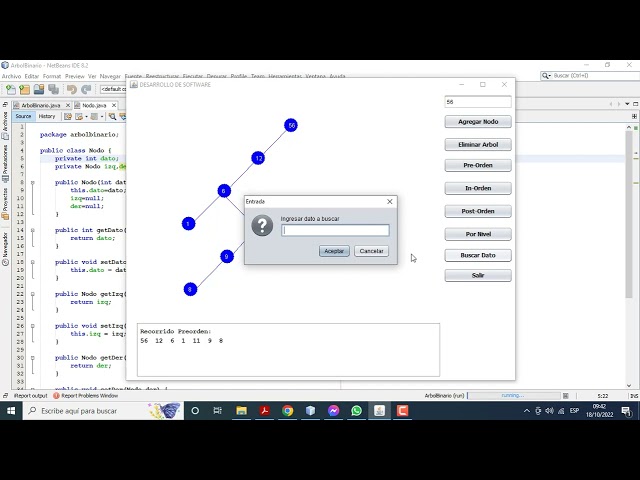Open Camtasia recorder from the taskbar
Viewport: 640px width, 480px height.
click(x=402, y=411)
